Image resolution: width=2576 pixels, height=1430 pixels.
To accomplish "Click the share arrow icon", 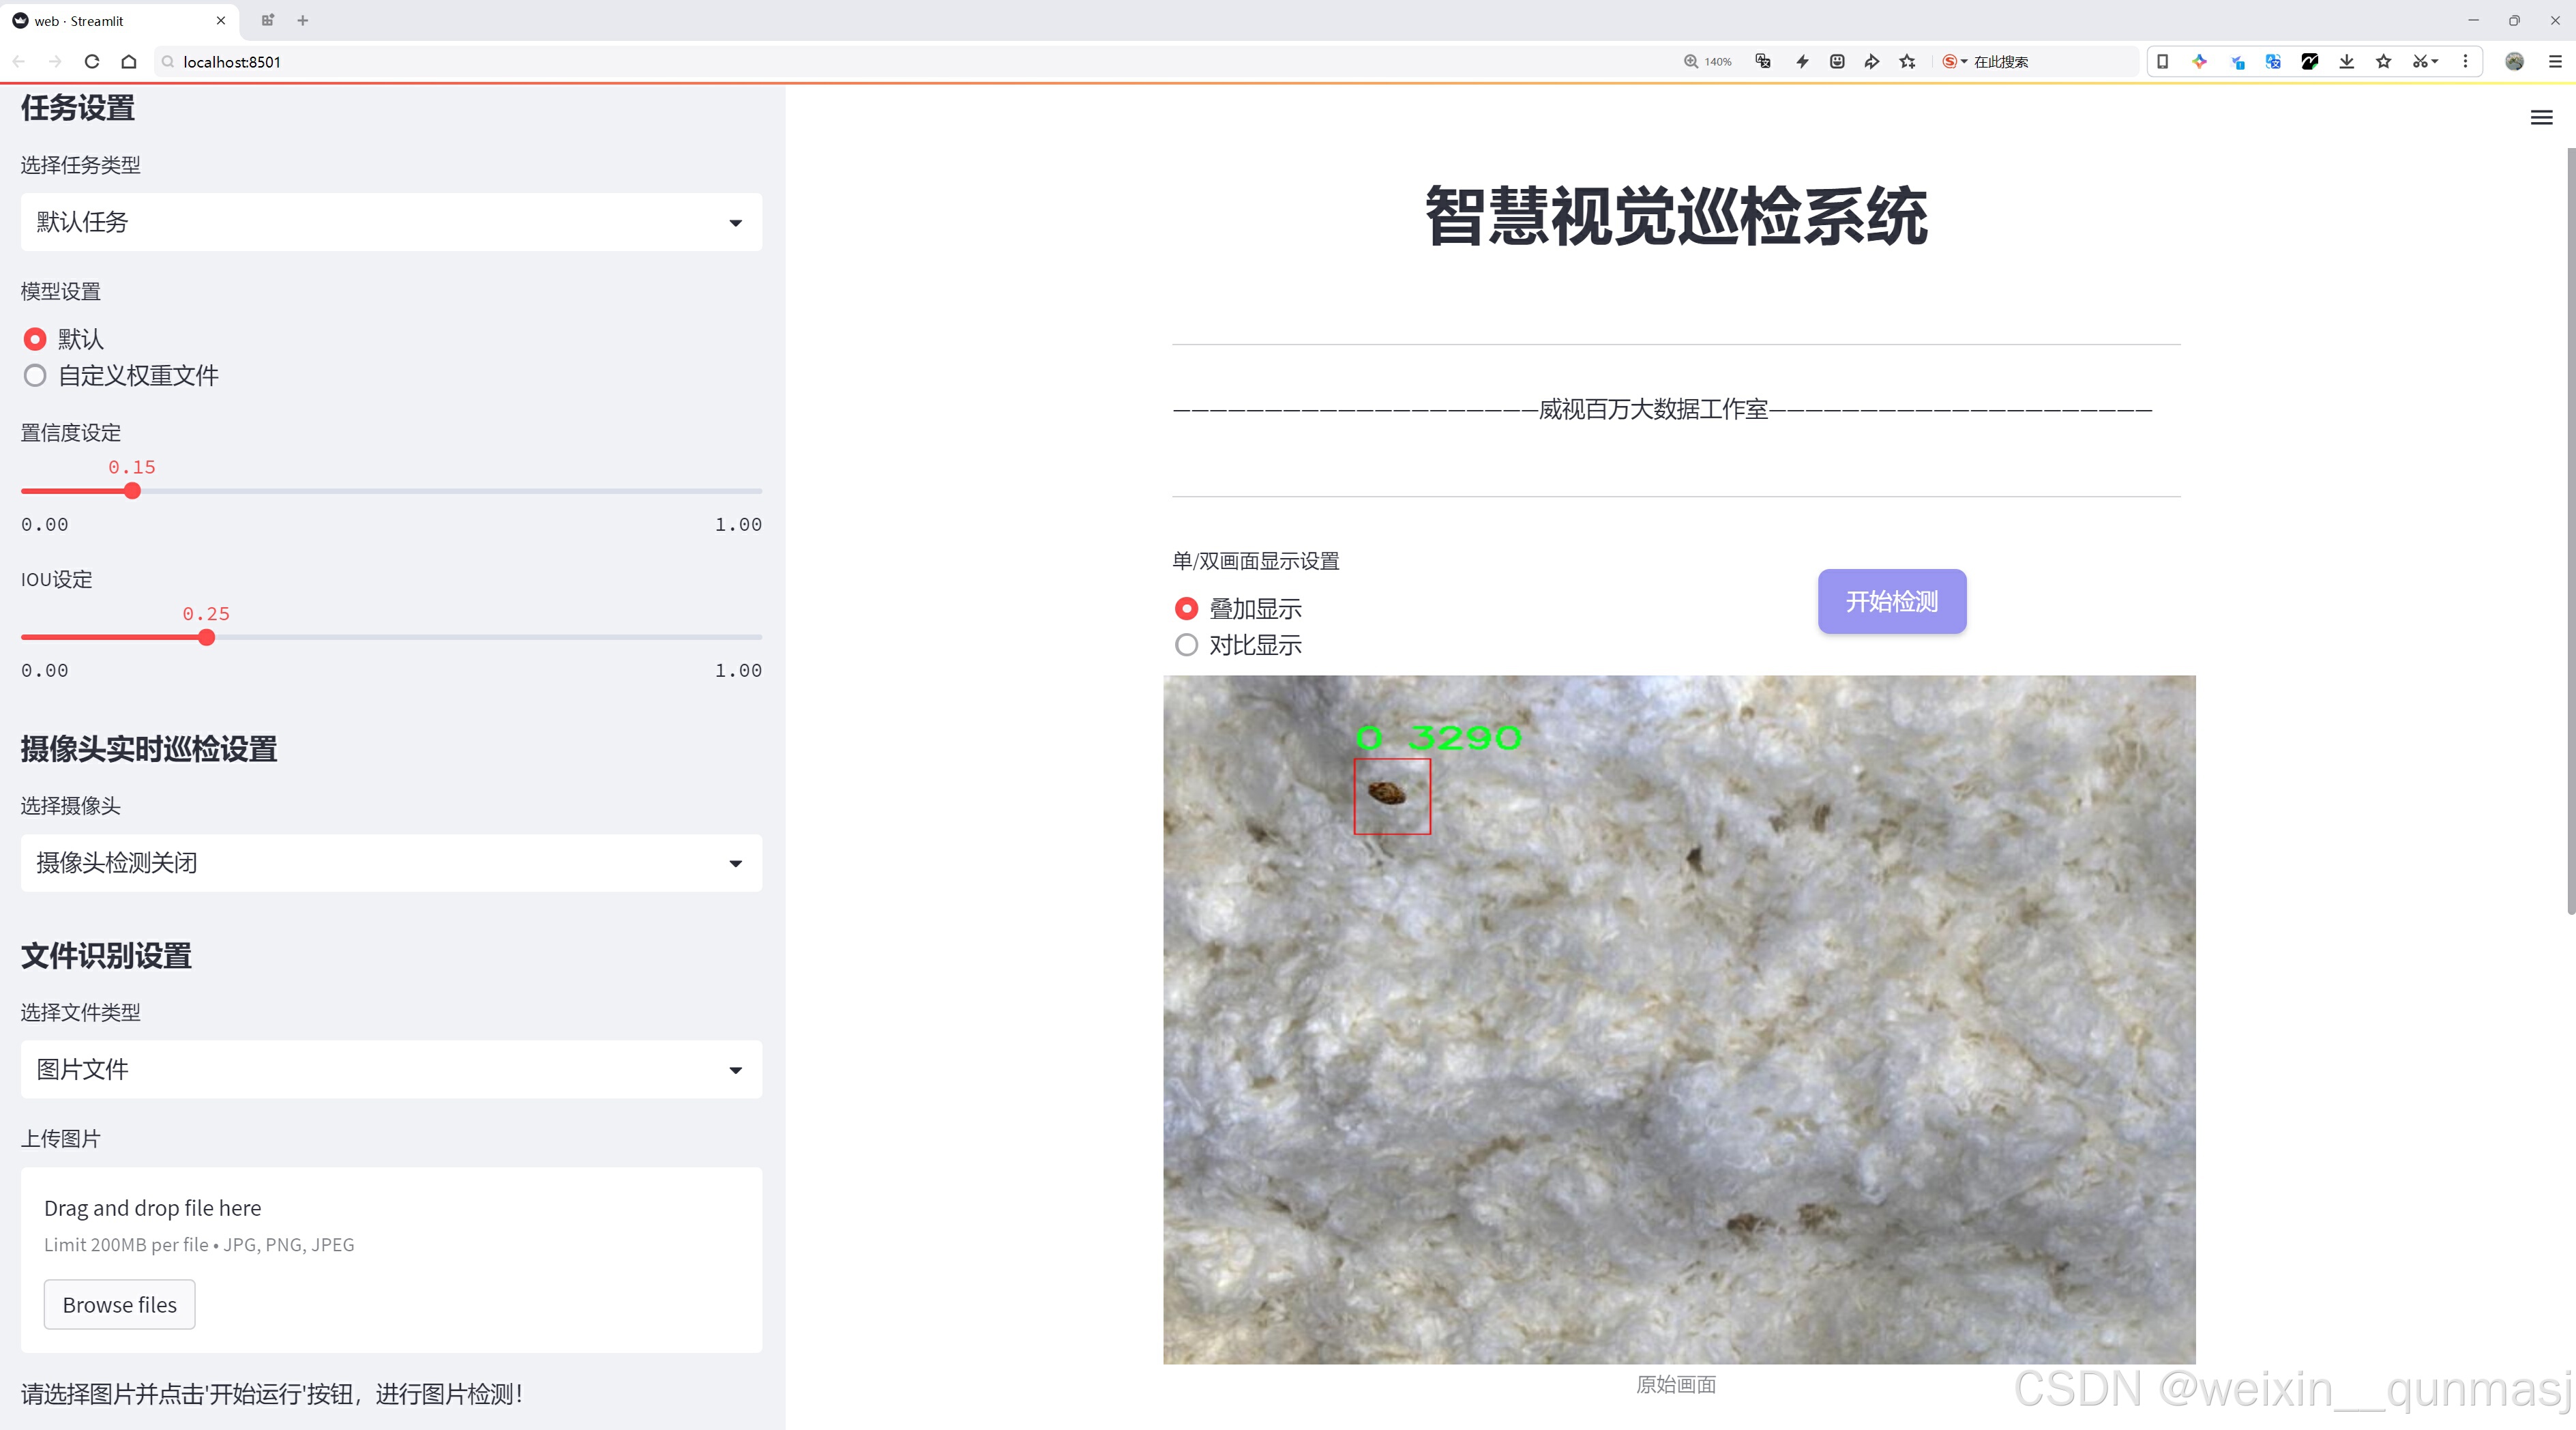I will coord(1872,62).
